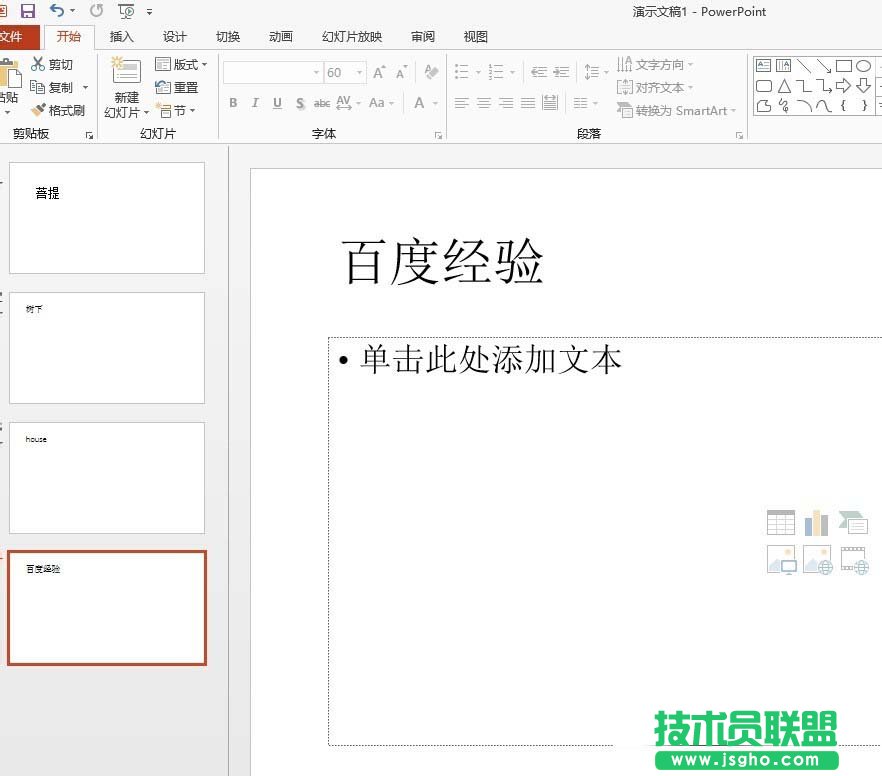The height and width of the screenshot is (776, 882).
Task: Clear all formatting with the eraser A icon
Action: [431, 72]
